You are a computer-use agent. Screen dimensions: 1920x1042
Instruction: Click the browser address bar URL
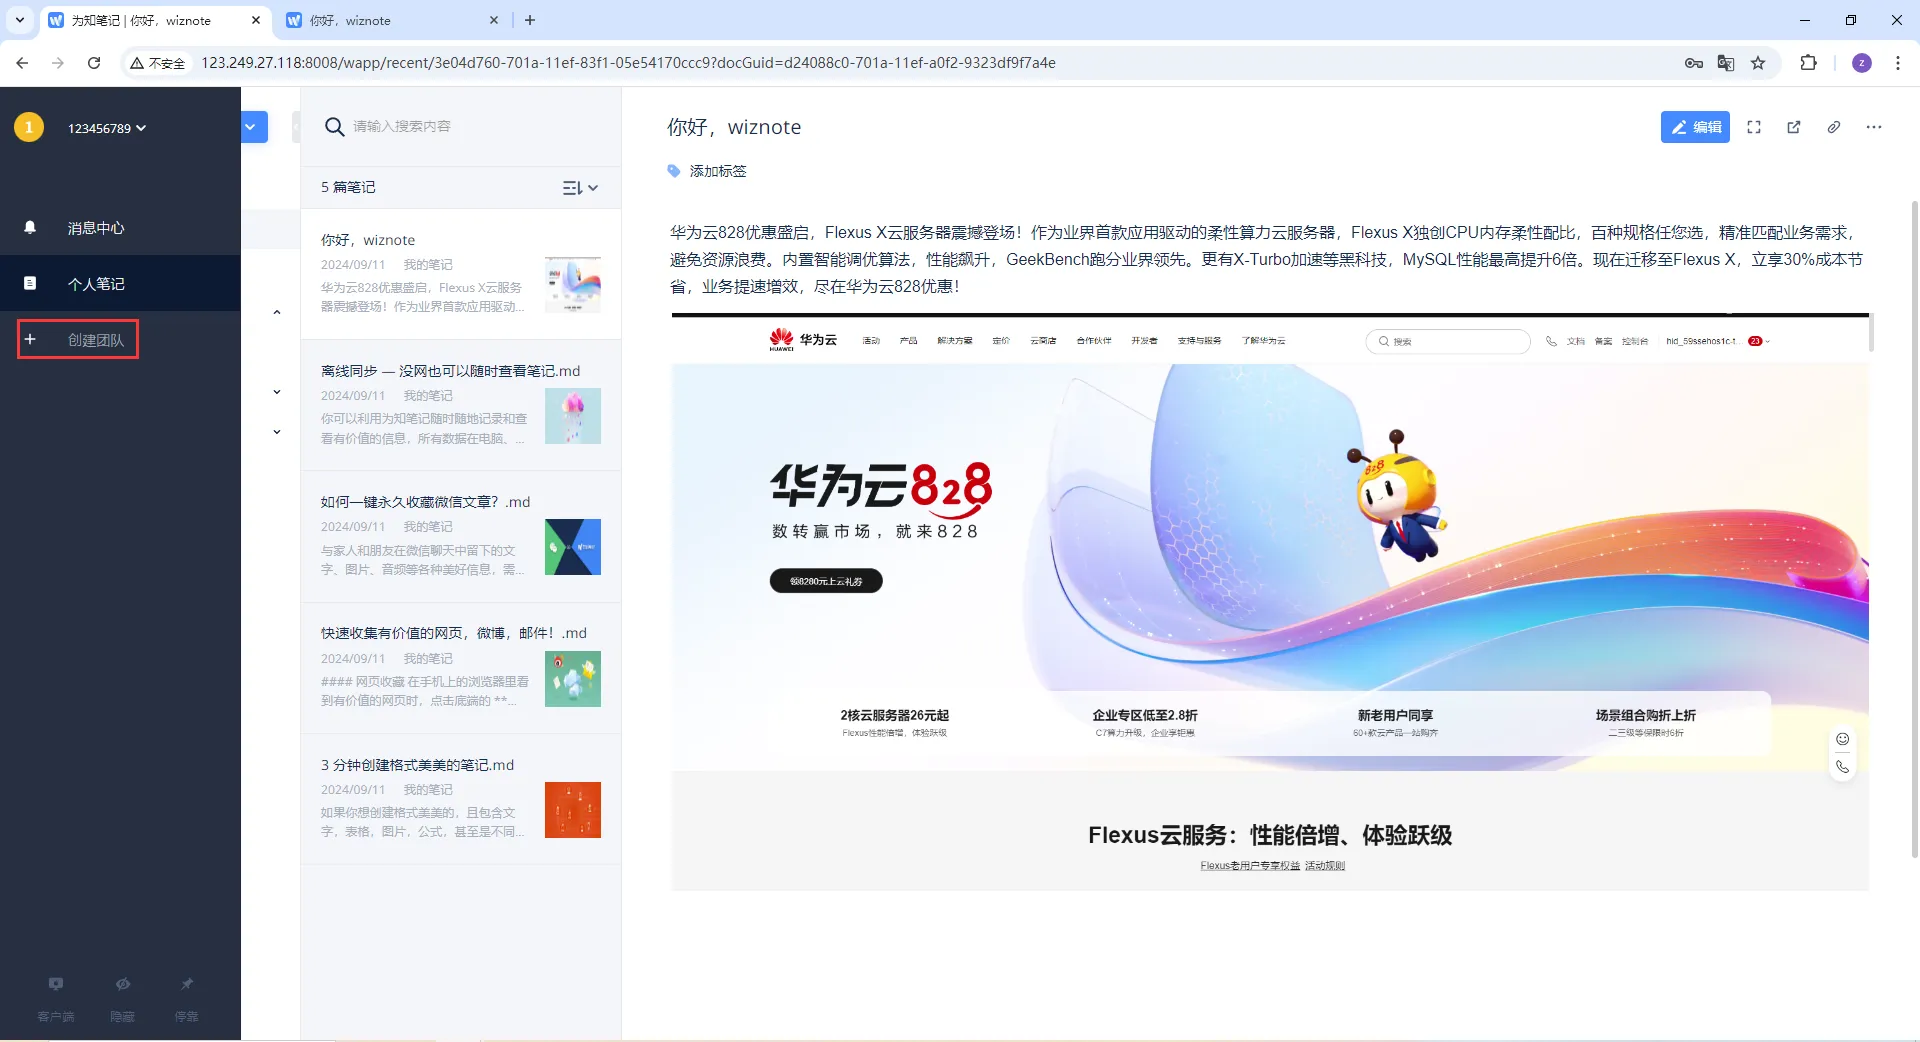(x=628, y=63)
